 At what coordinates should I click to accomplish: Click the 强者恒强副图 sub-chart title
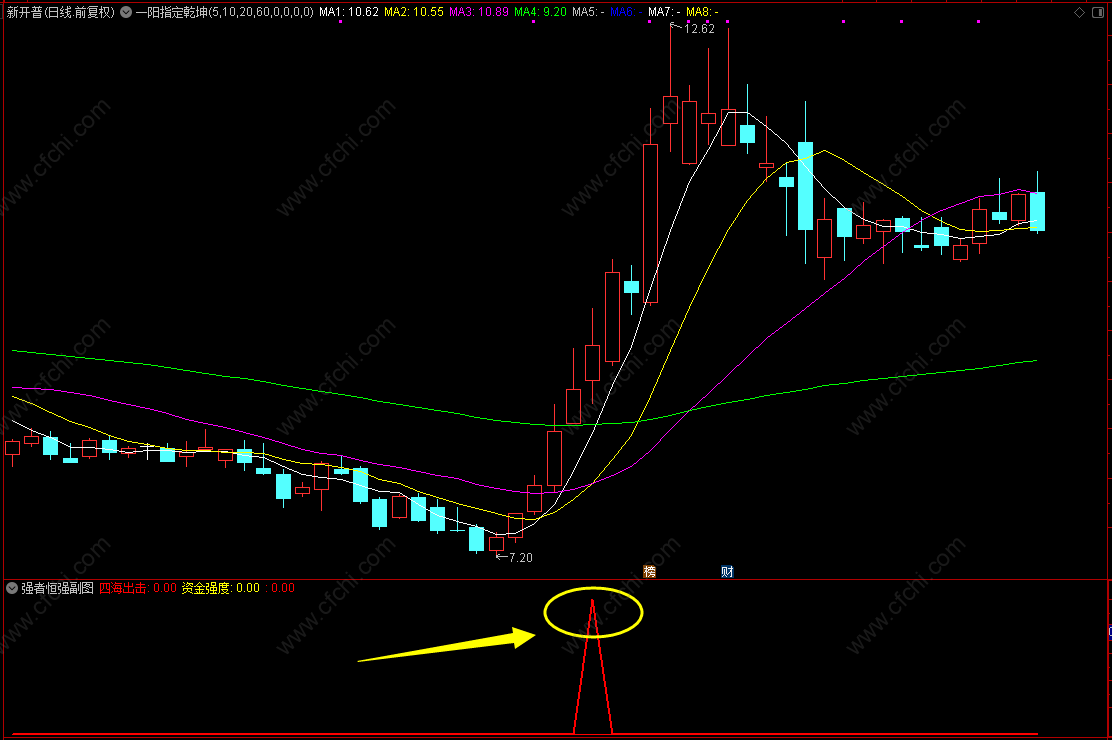coord(57,588)
